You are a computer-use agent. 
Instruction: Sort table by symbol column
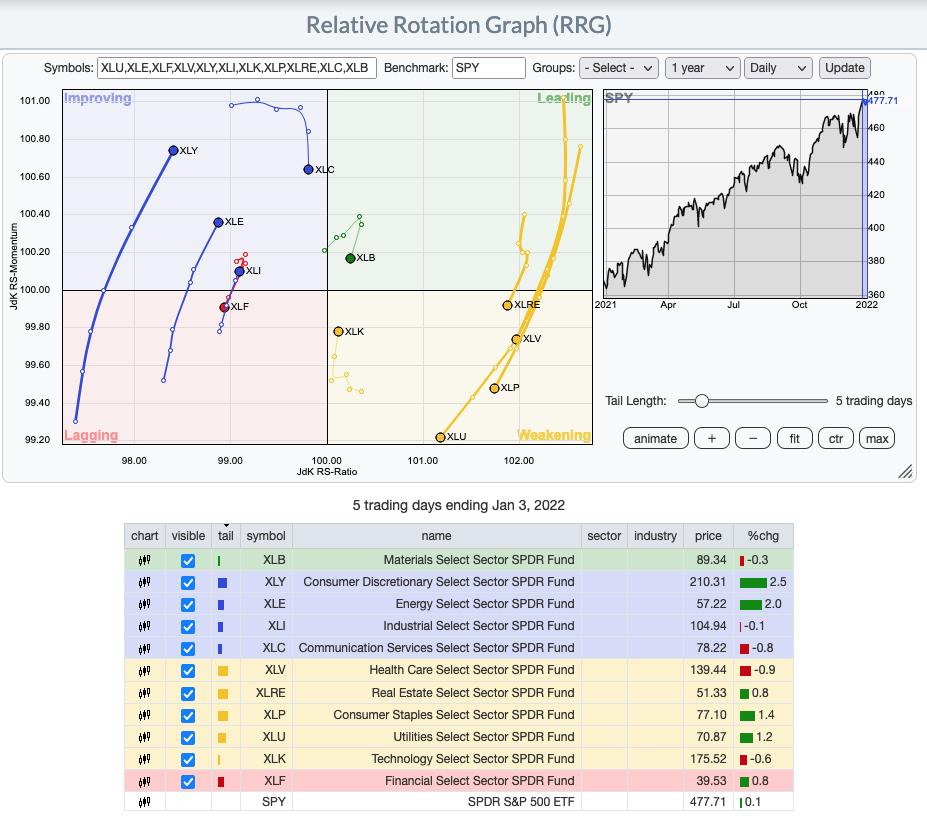[266, 536]
